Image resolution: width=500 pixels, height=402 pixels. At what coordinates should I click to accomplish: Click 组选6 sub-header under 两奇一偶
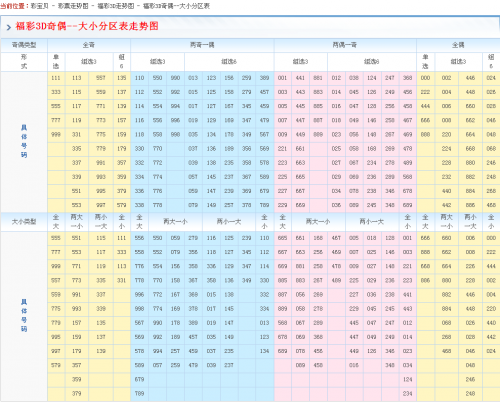click(x=229, y=61)
